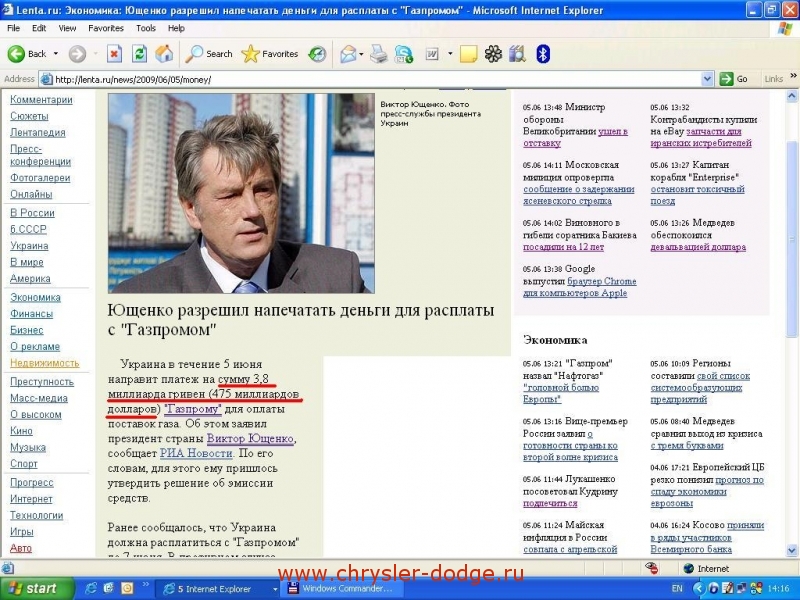Image resolution: width=800 pixels, height=600 pixels.
Task: Follow the РИА Новости link in article
Action: tap(196, 453)
